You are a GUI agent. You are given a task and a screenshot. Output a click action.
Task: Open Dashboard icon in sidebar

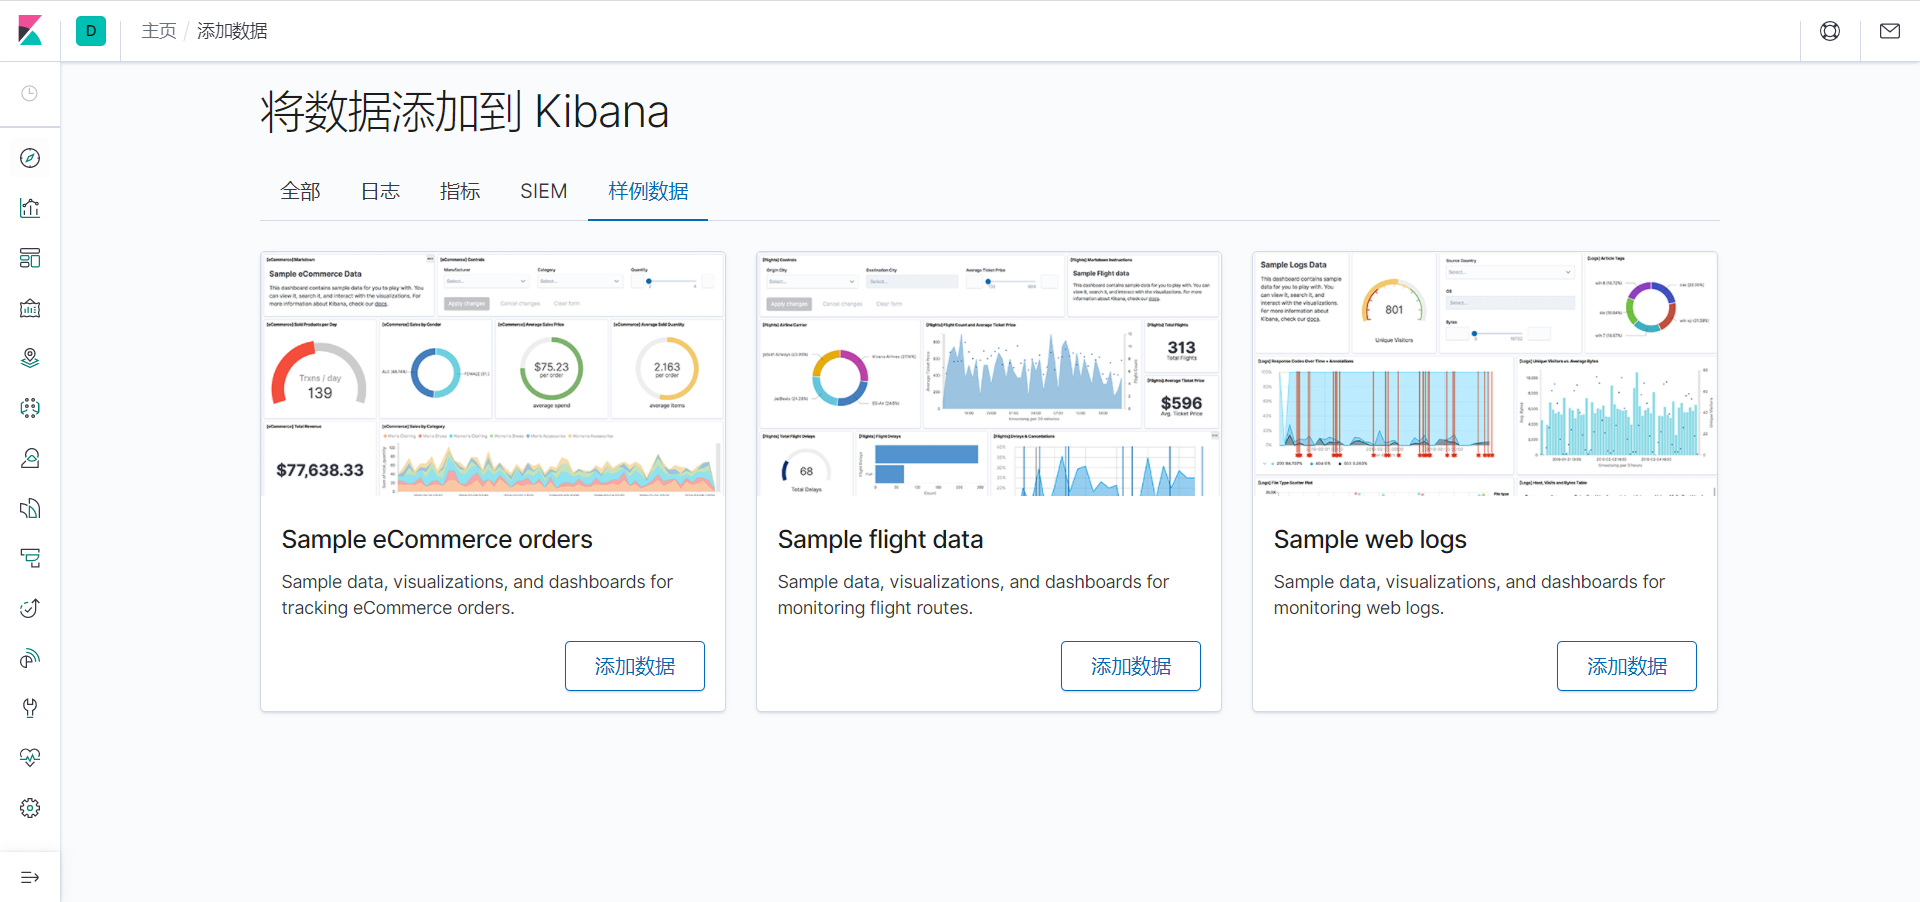coord(30,258)
